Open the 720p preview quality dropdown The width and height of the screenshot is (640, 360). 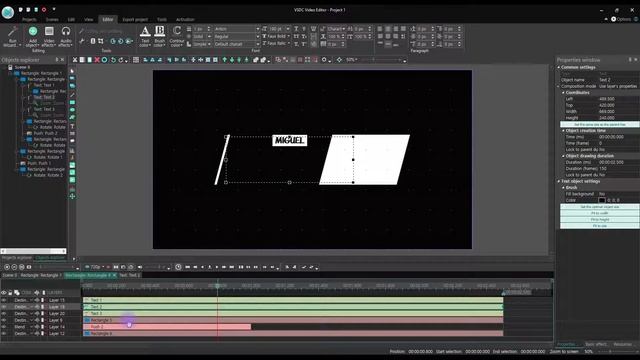coord(97,267)
